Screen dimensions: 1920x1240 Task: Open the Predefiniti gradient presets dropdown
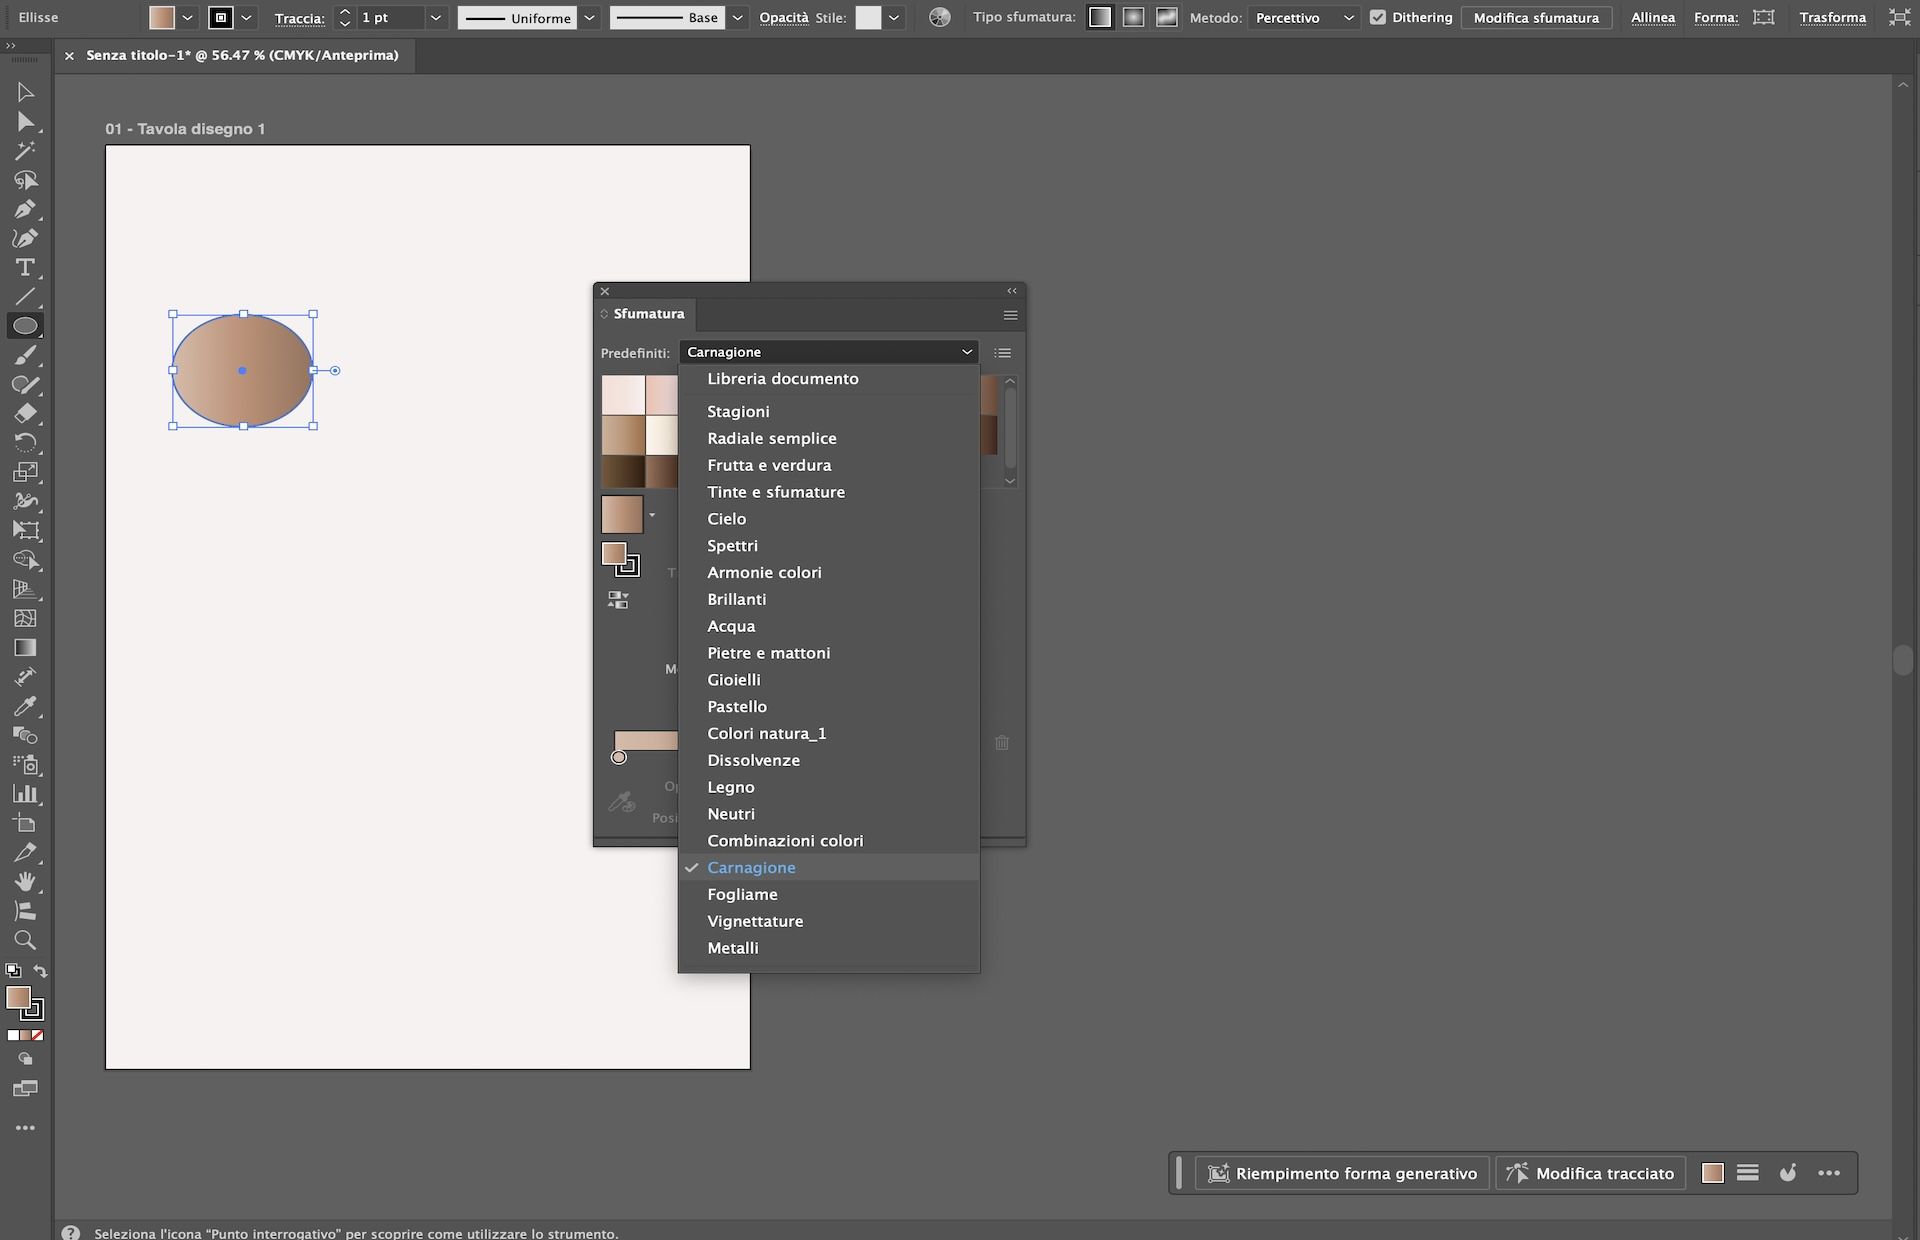828,352
